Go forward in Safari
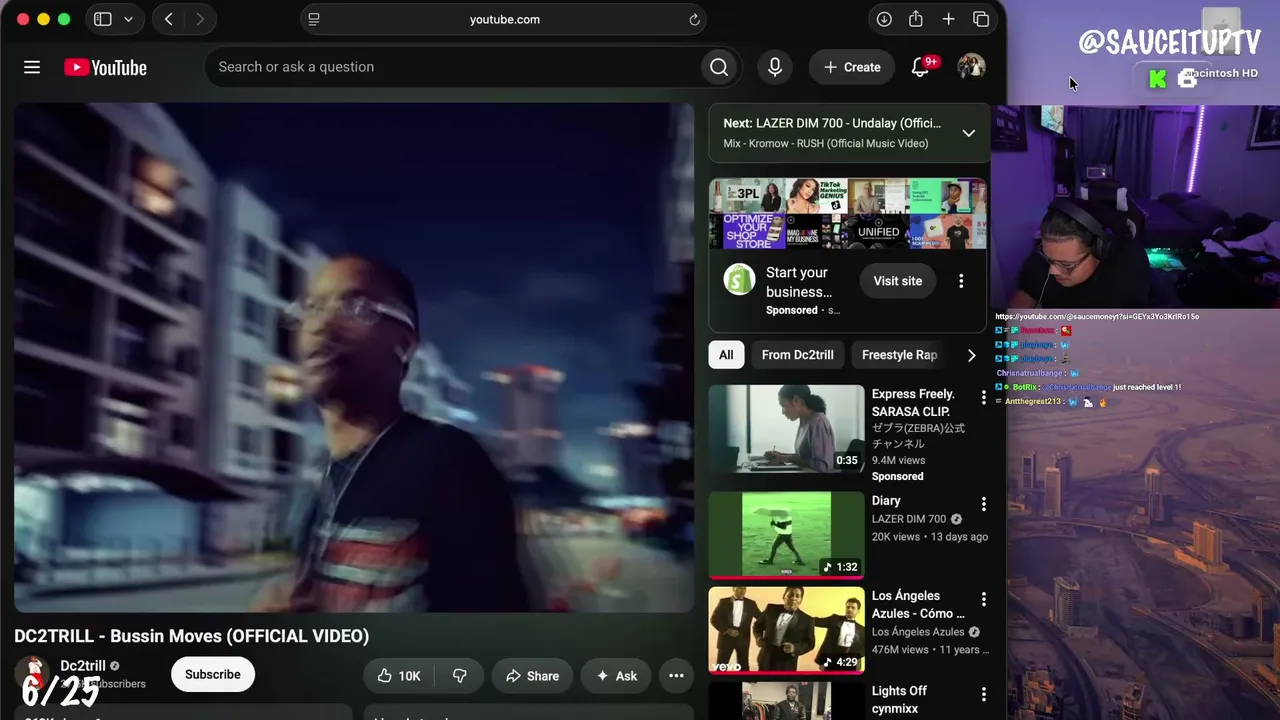Viewport: 1280px width, 720px height. pos(200,19)
